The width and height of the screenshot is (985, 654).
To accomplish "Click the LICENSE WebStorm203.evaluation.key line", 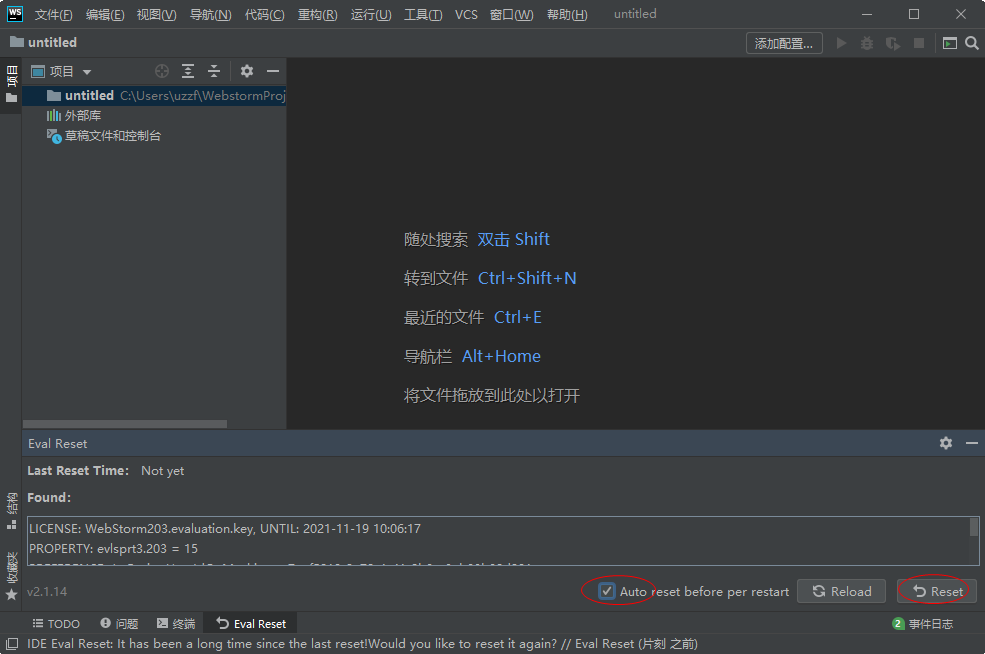I will point(225,528).
